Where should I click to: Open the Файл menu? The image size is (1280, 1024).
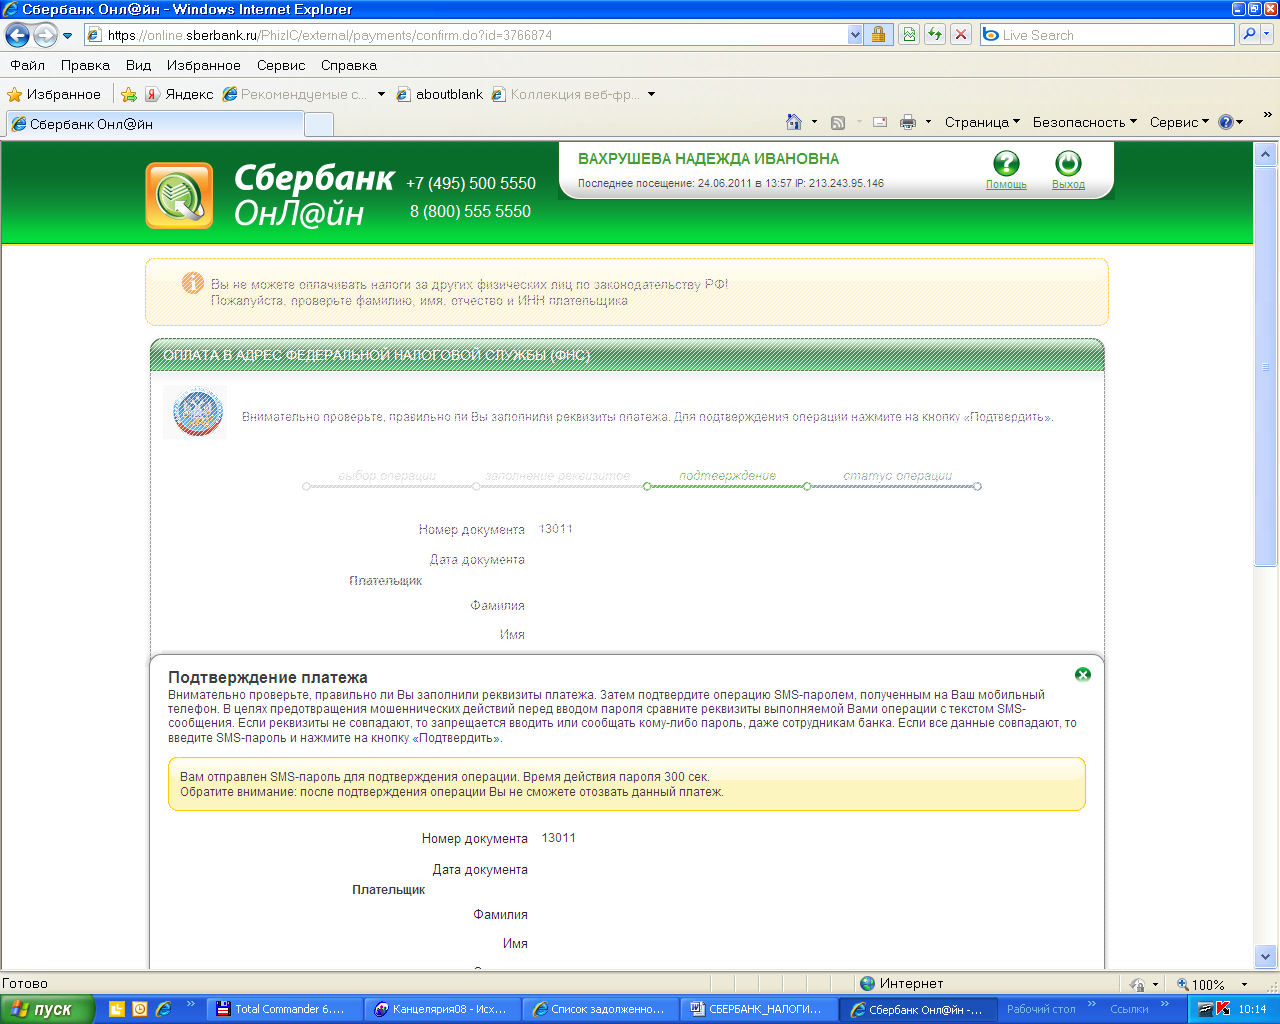coord(28,65)
